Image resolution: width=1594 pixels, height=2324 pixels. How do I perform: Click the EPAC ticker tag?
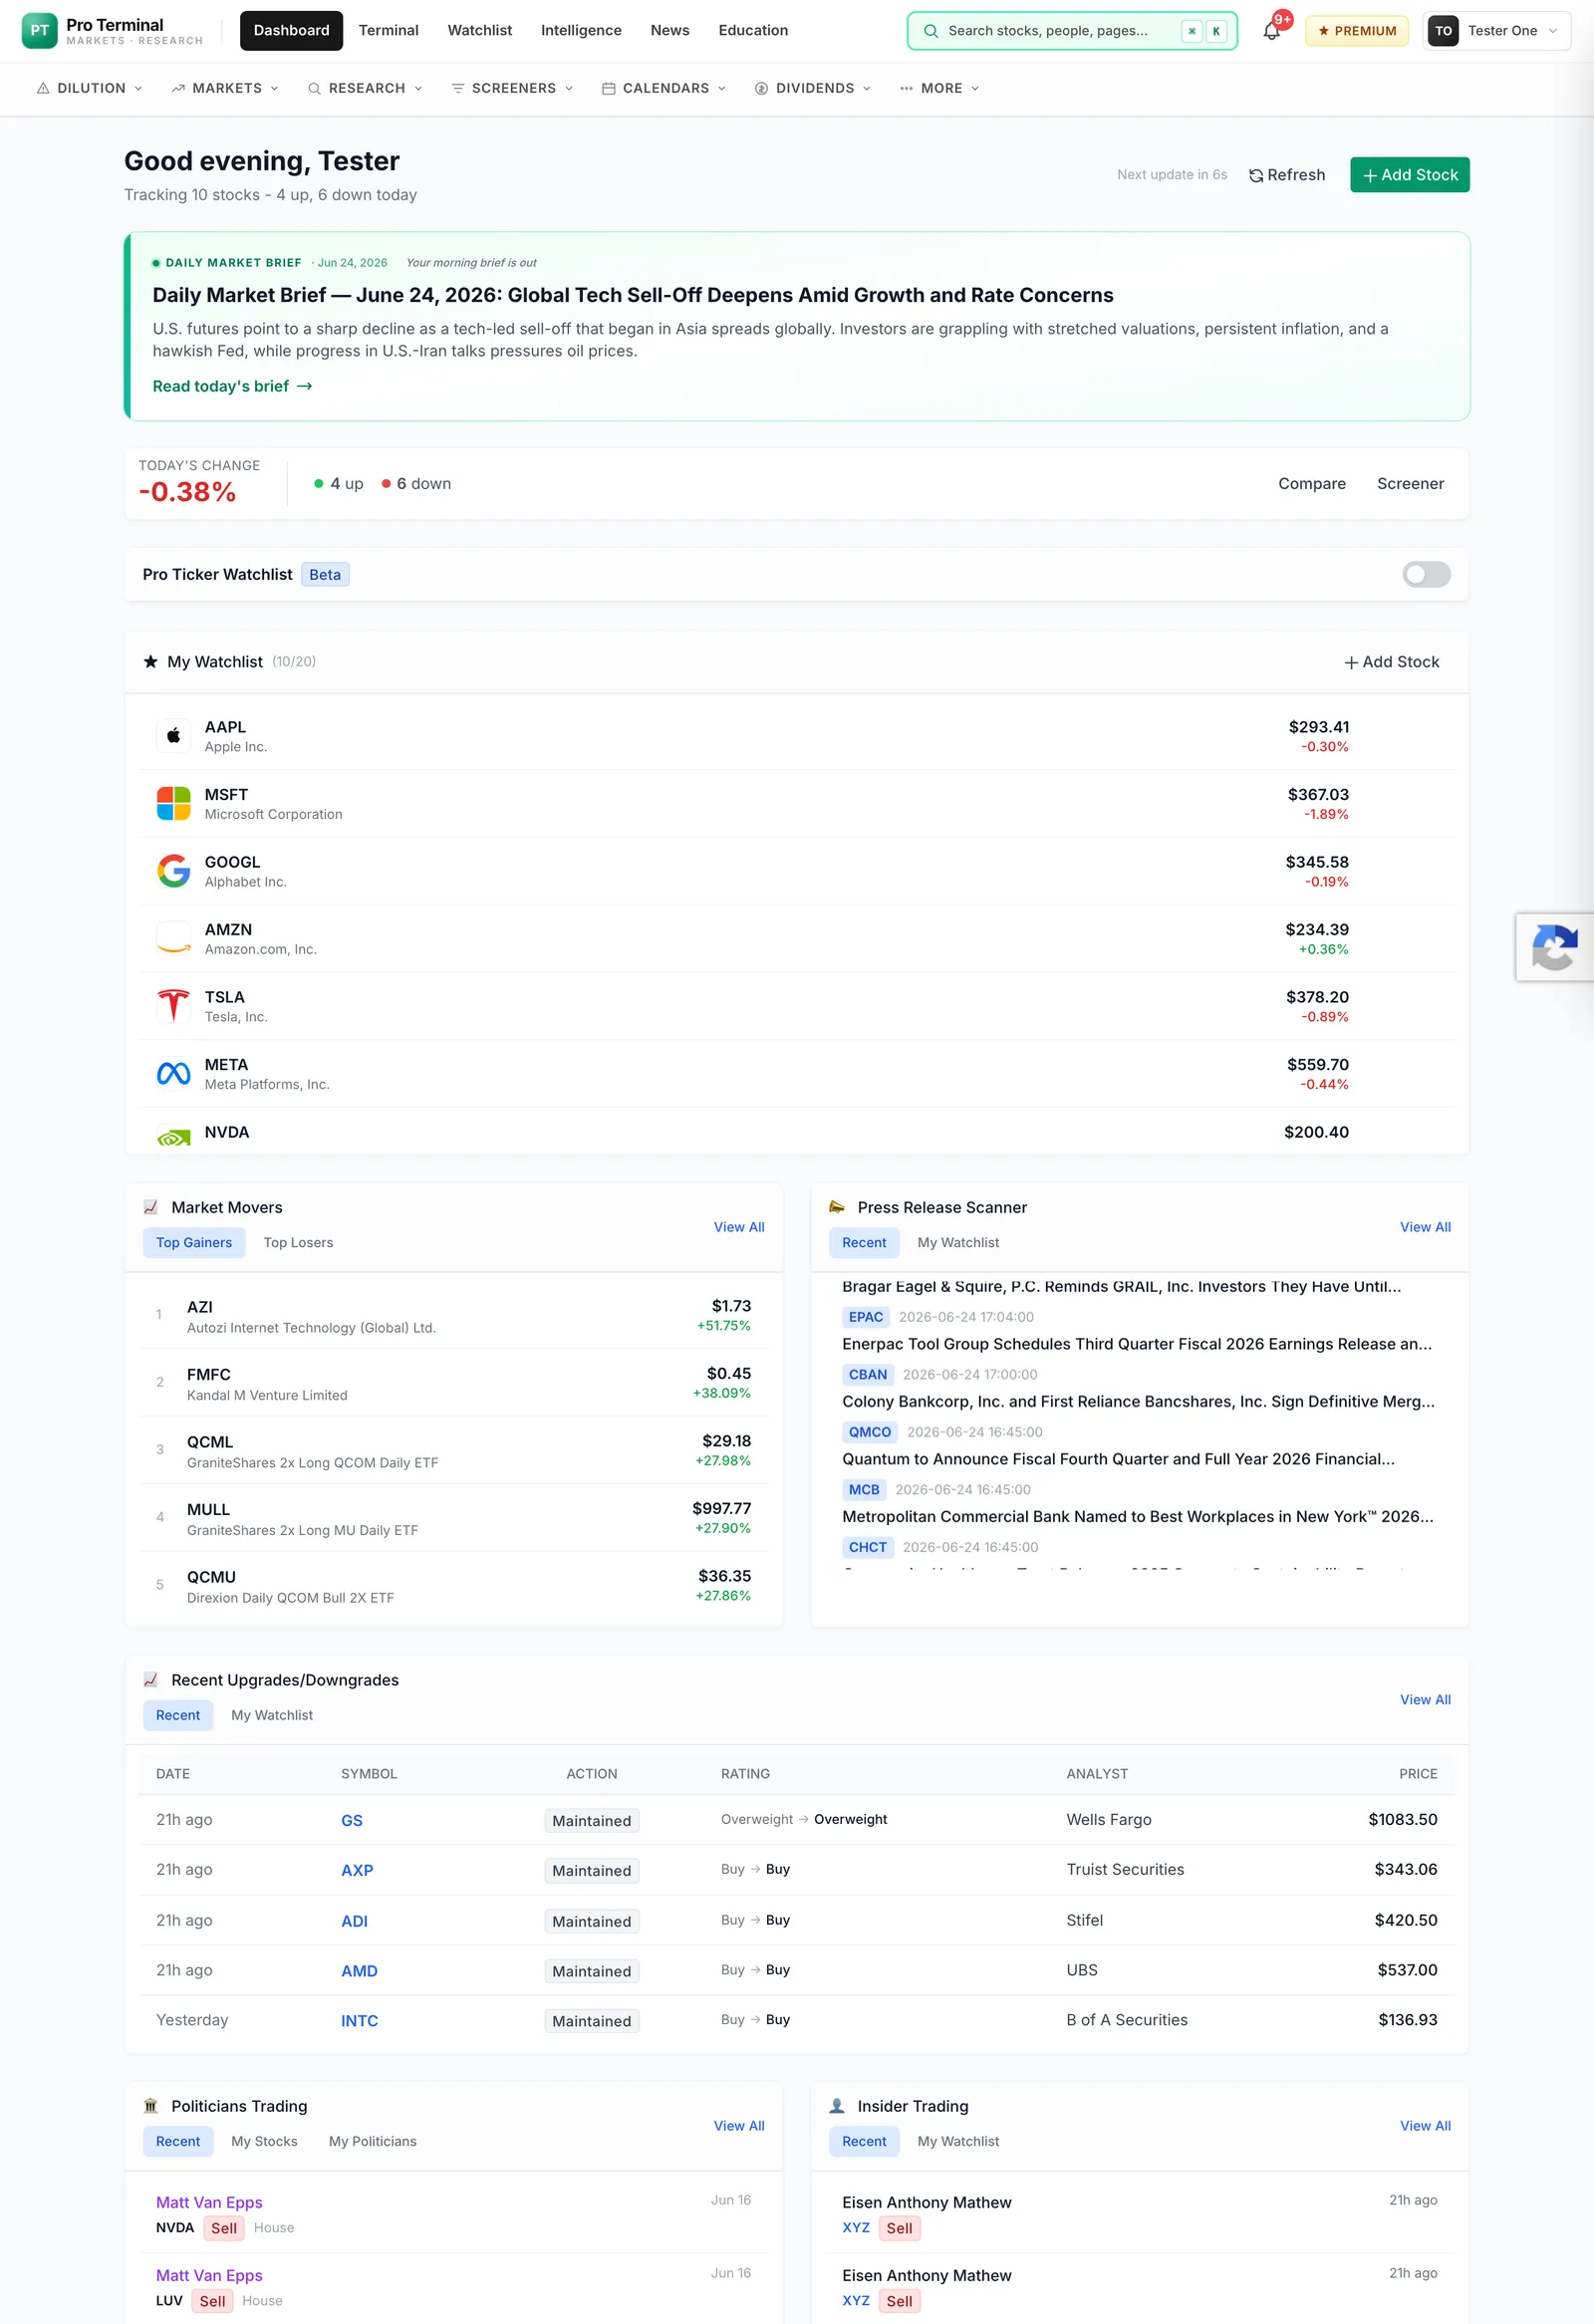865,1317
